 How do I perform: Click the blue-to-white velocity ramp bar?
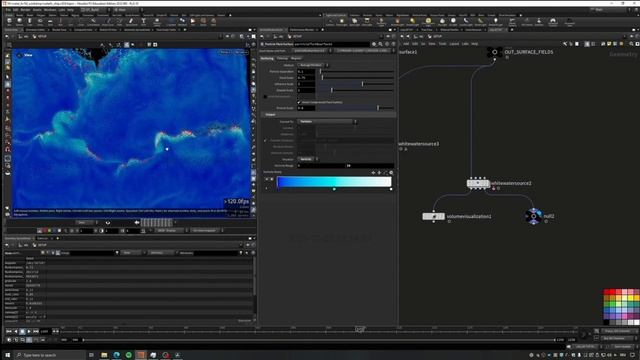[334, 182]
